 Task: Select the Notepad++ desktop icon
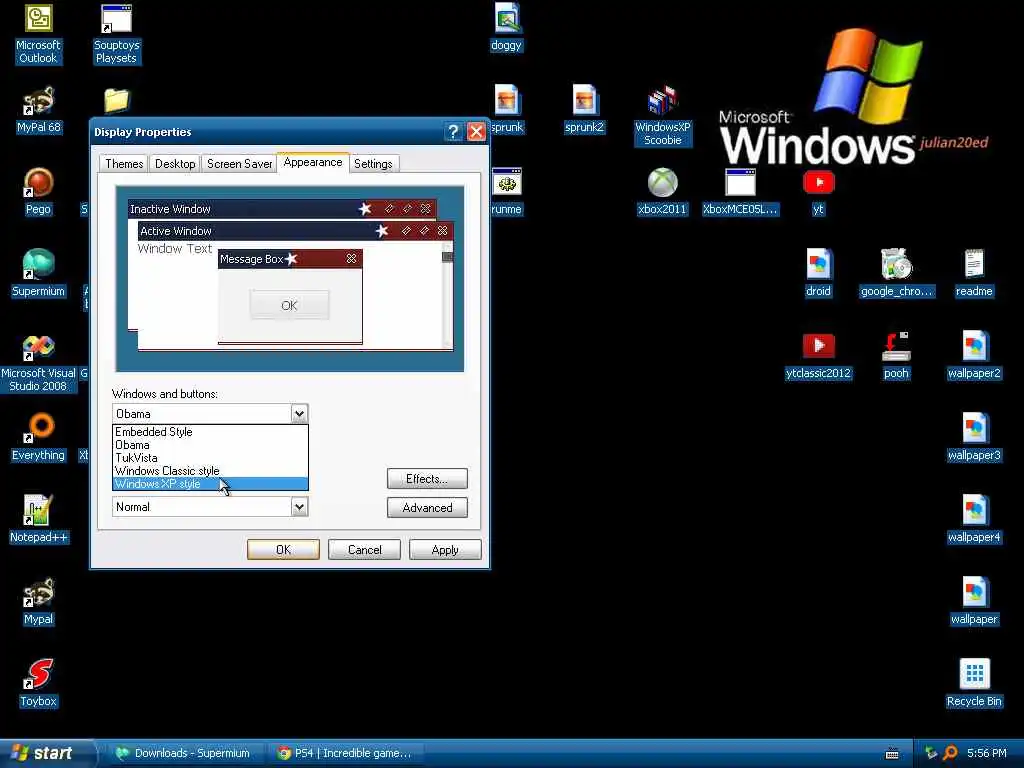pyautogui.click(x=38, y=520)
